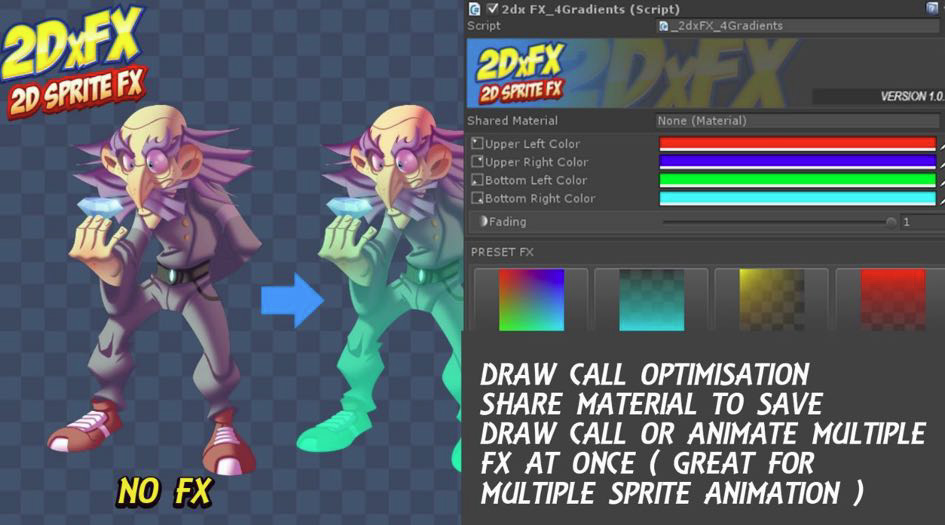Click the Bottom Left Color corner icon
Image resolution: width=945 pixels, height=525 pixels.
pyautogui.click(x=477, y=180)
